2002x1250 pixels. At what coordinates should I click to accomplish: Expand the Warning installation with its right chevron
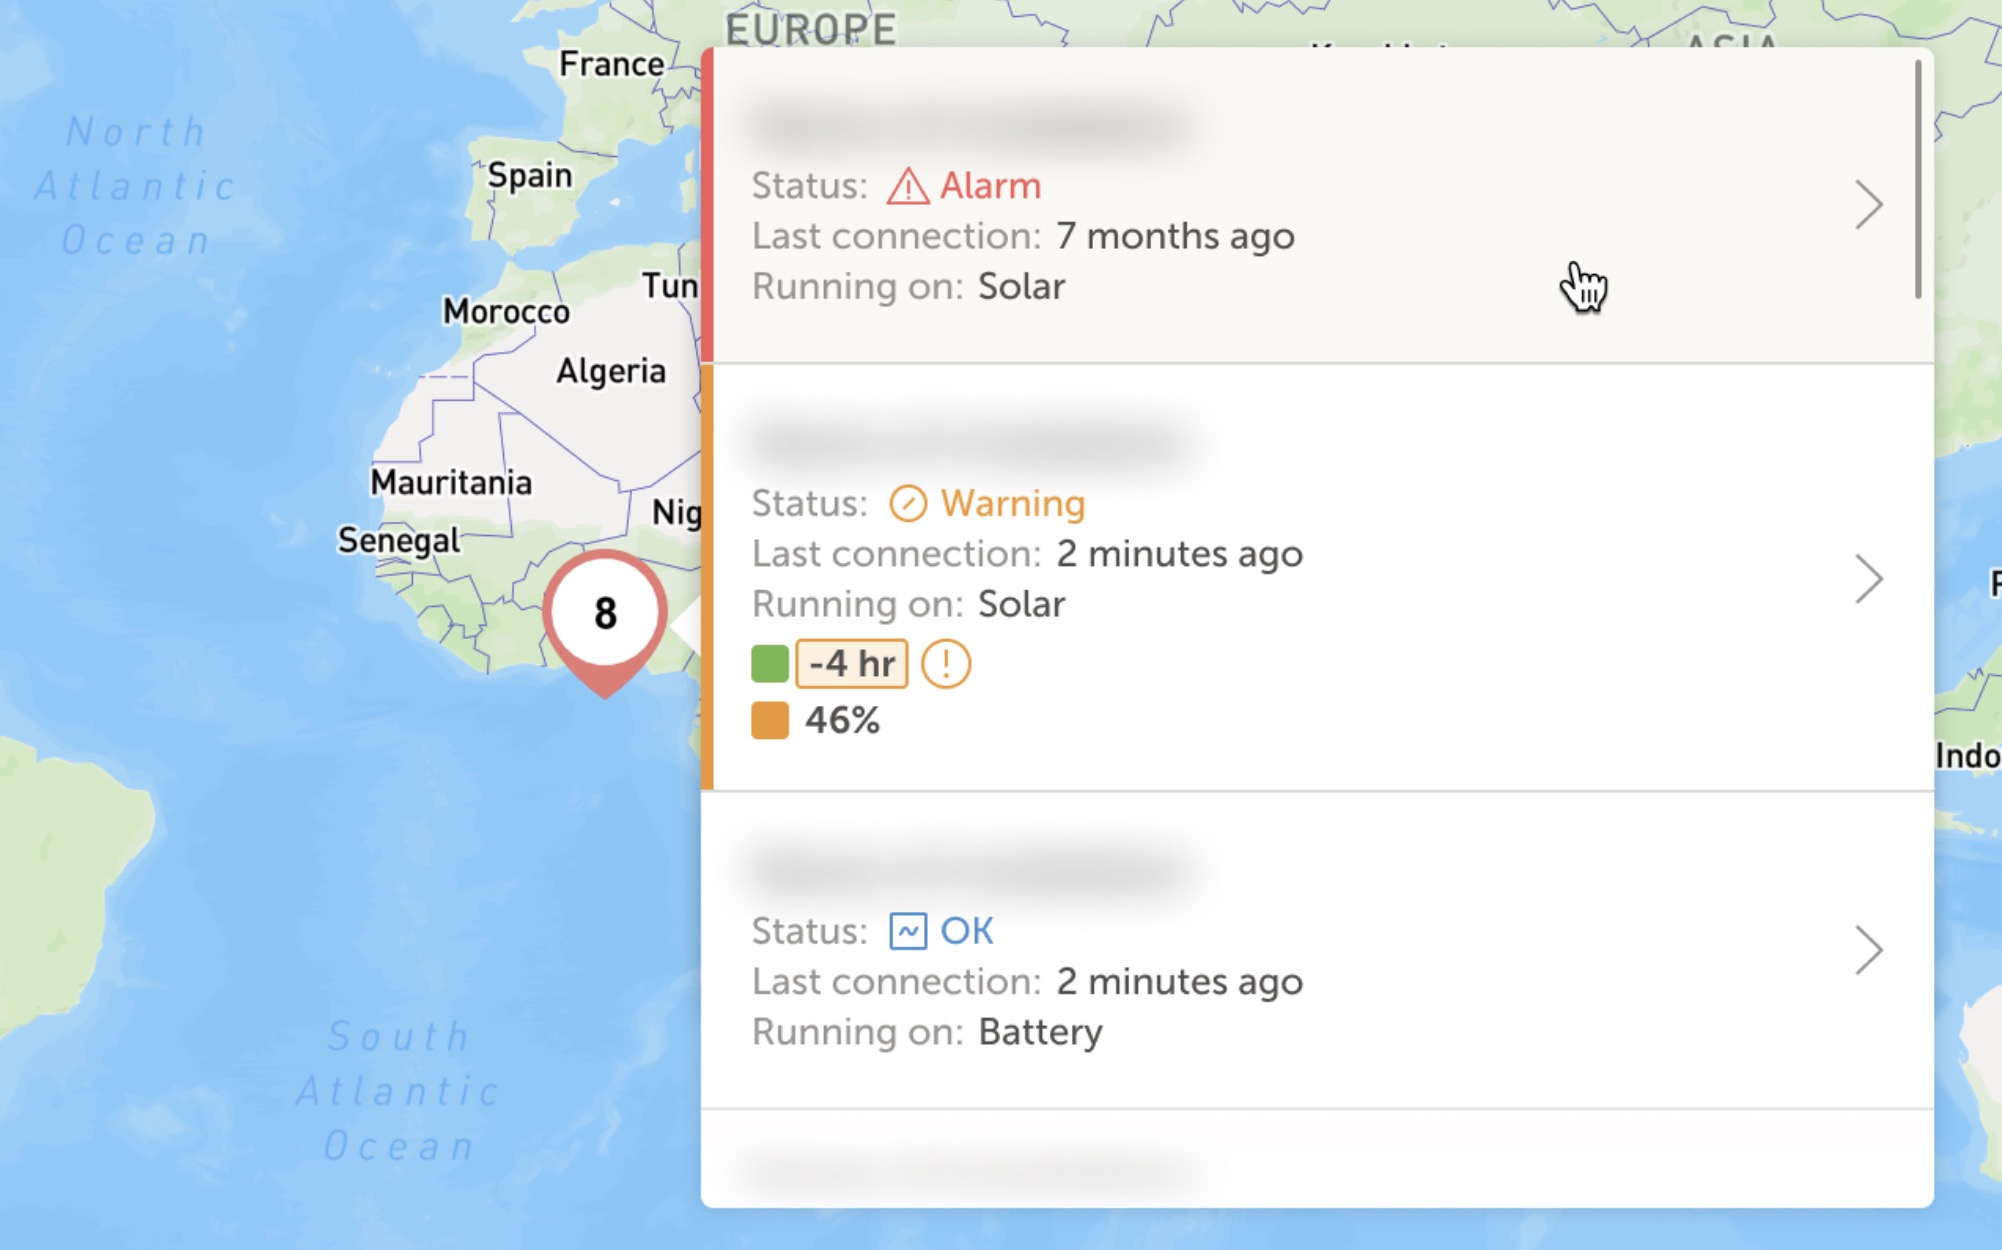coord(1868,578)
